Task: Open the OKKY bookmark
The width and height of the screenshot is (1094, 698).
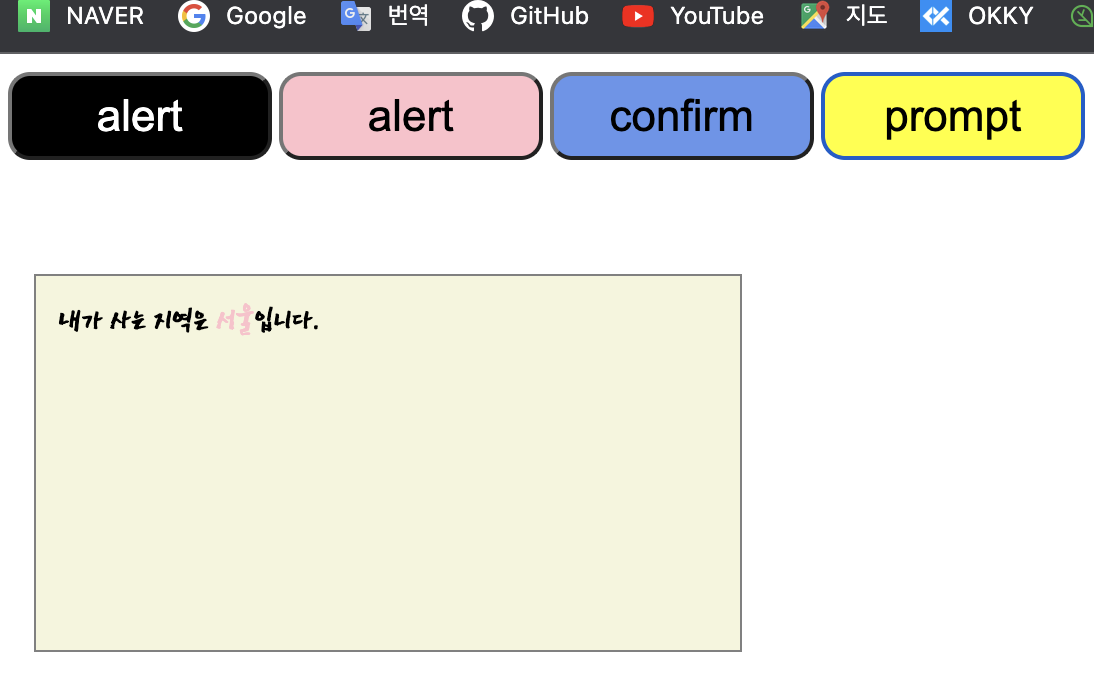Action: coord(977,16)
